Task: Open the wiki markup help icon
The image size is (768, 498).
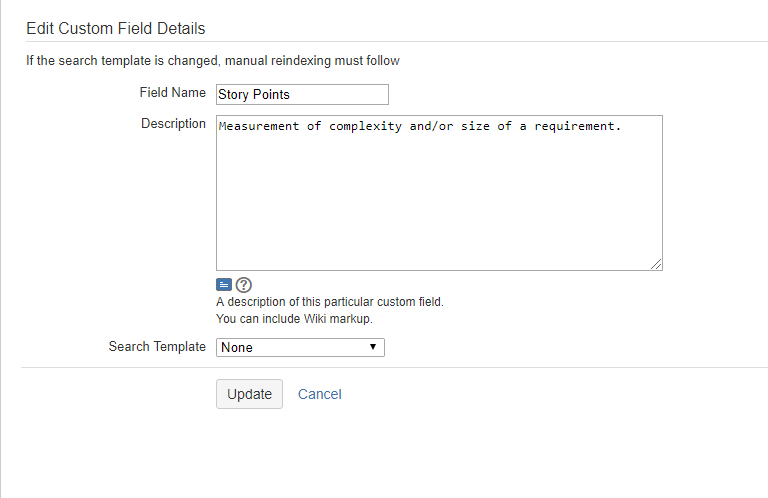Action: click(243, 284)
